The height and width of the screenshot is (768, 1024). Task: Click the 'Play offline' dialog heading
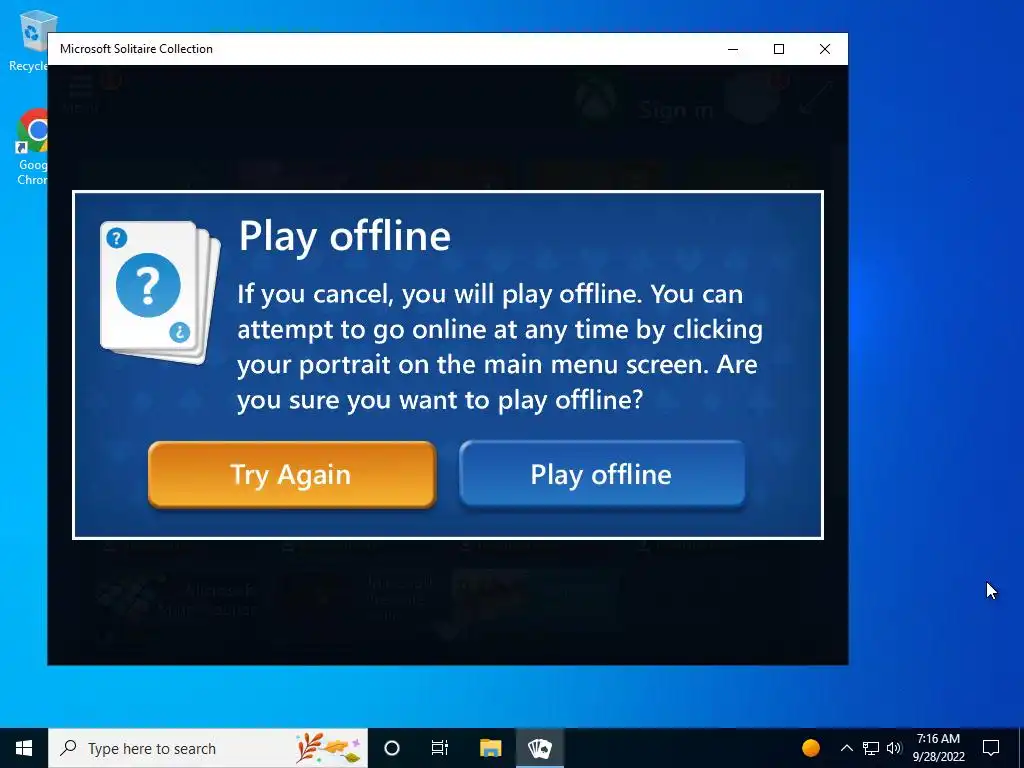345,236
